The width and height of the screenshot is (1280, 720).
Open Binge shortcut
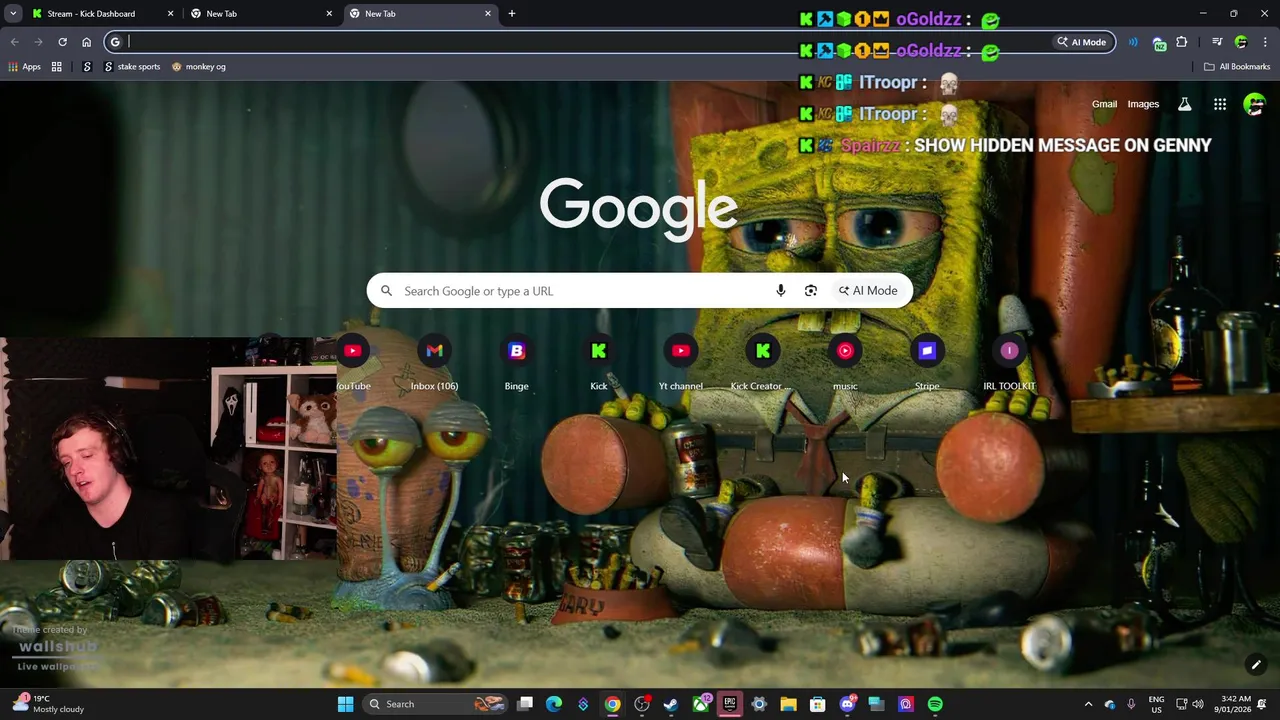tap(516, 364)
